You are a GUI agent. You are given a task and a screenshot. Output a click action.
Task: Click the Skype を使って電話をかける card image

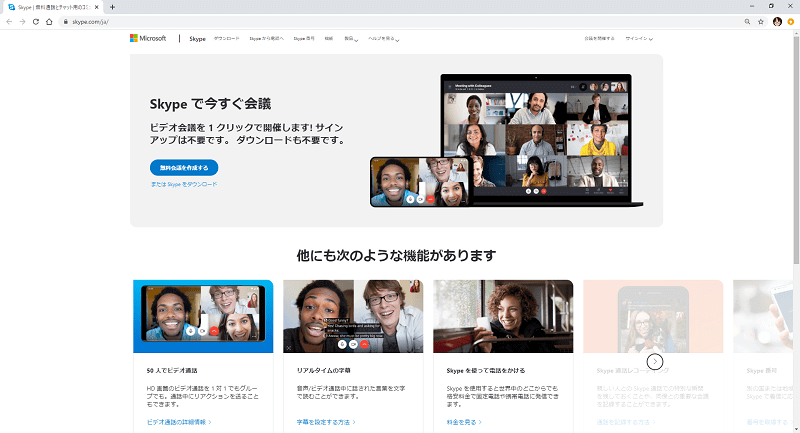coord(503,316)
